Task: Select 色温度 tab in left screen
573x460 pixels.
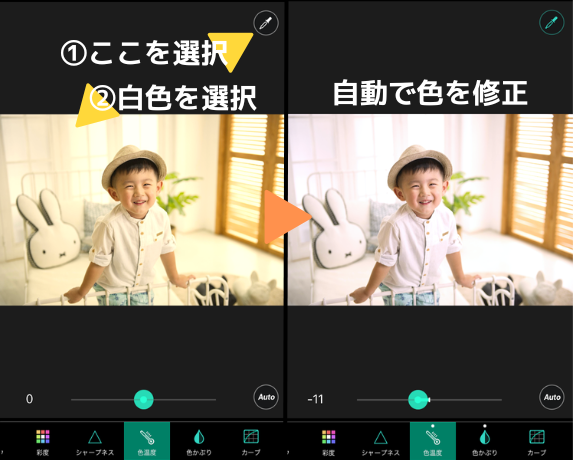Action: tap(147, 441)
